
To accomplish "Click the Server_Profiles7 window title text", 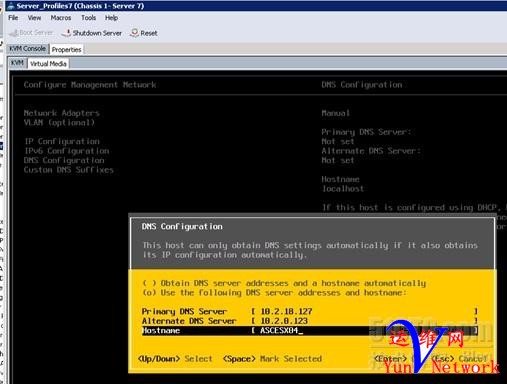I will [x=80, y=6].
